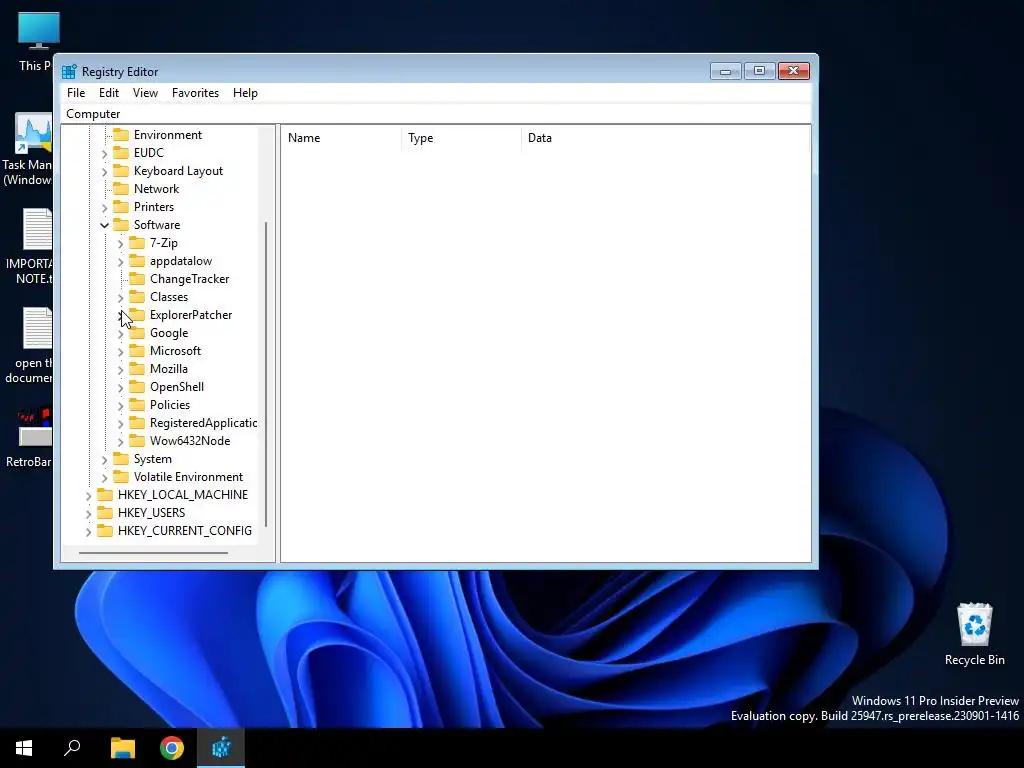Viewport: 1024px width, 768px height.
Task: Select the System folder icon
Action: pyautogui.click(x=121, y=458)
